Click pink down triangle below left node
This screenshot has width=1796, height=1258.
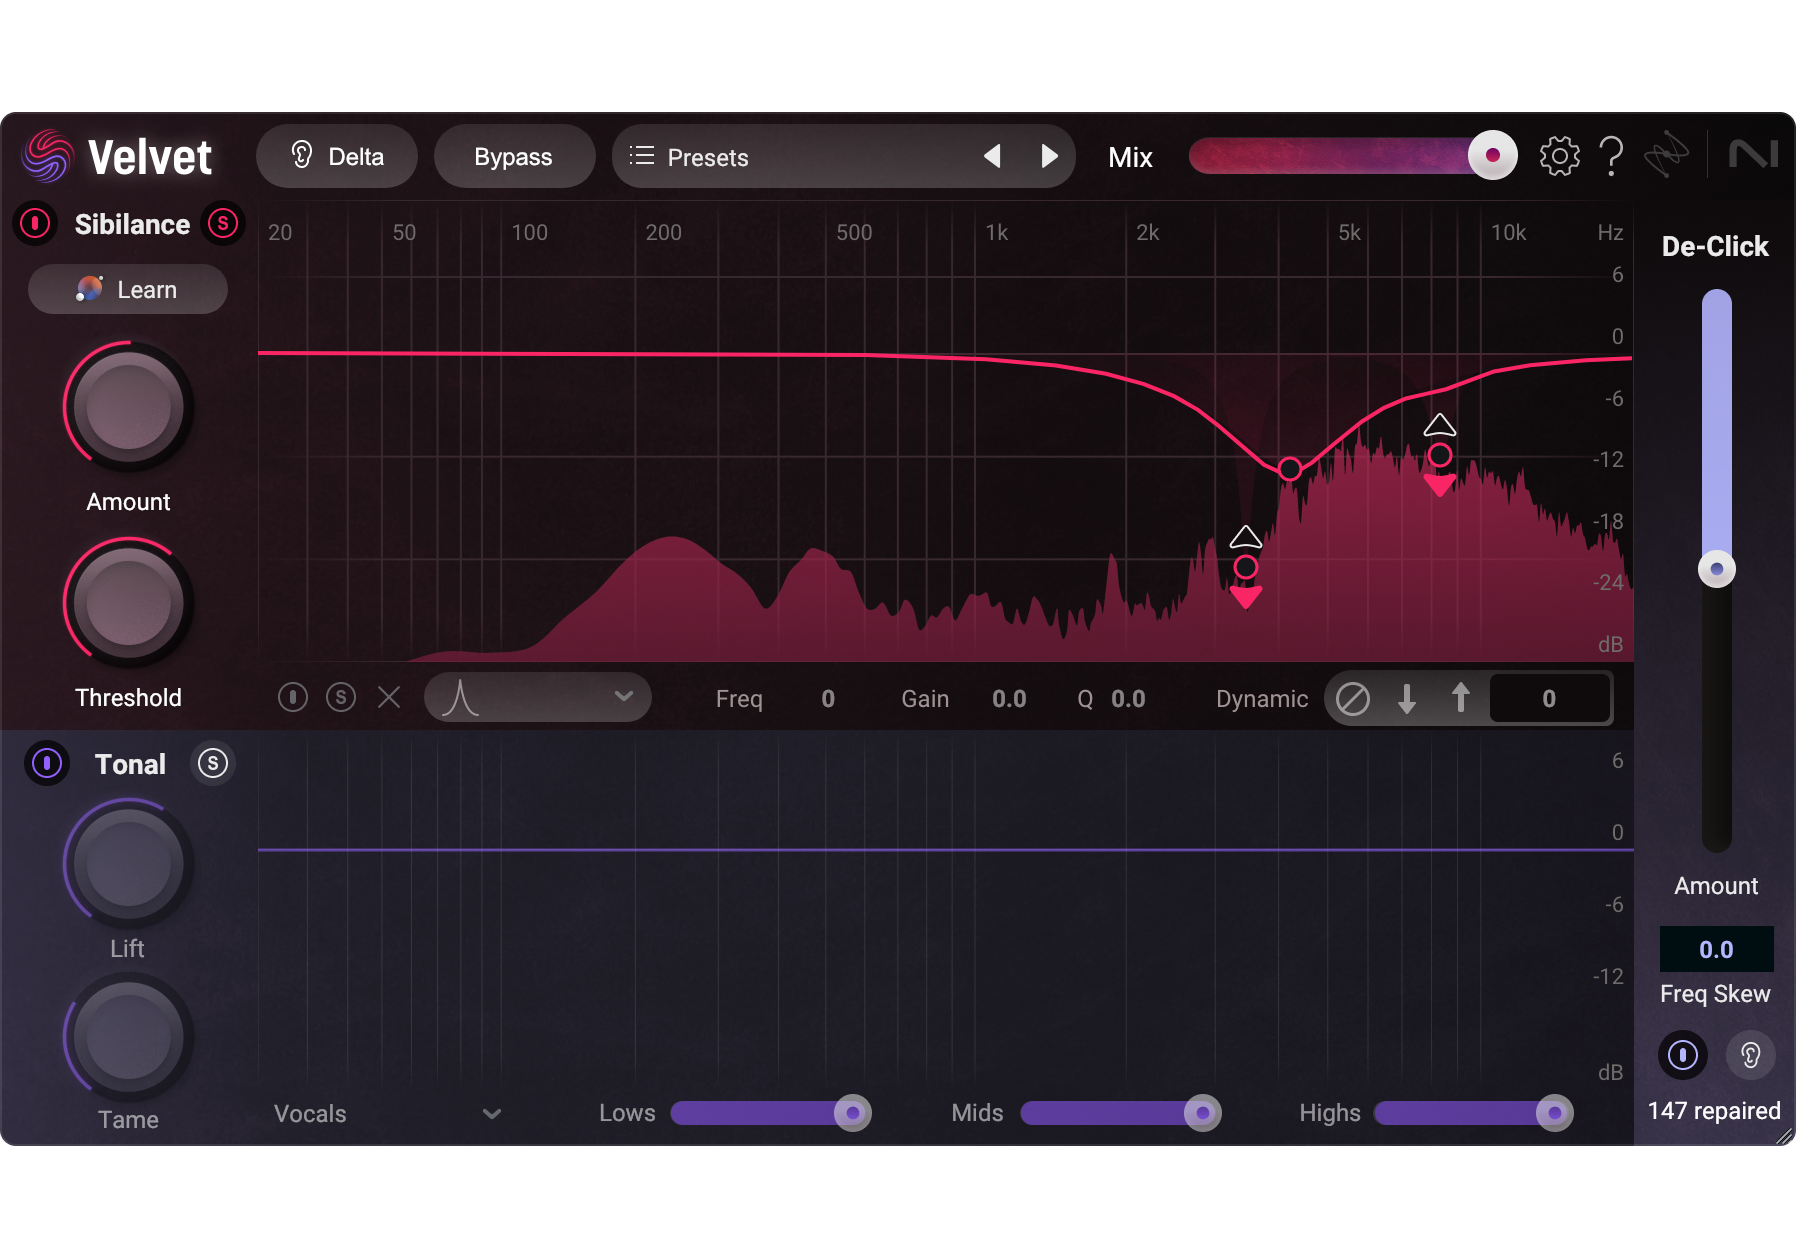tap(1245, 597)
